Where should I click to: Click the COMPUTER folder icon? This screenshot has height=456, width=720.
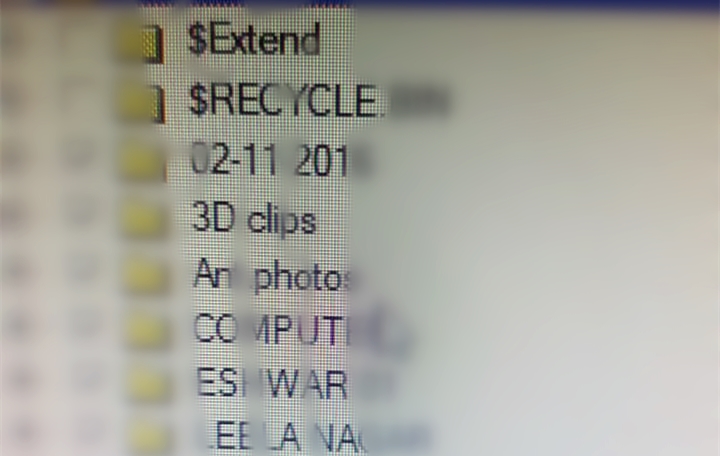coord(147,330)
